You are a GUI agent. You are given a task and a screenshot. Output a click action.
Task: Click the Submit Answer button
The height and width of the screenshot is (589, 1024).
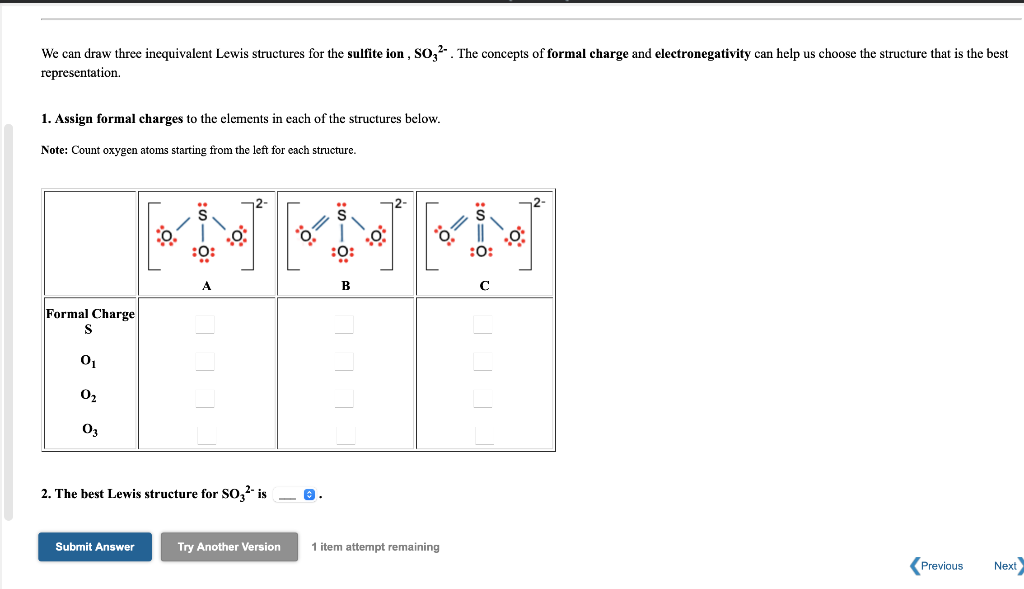coord(94,547)
